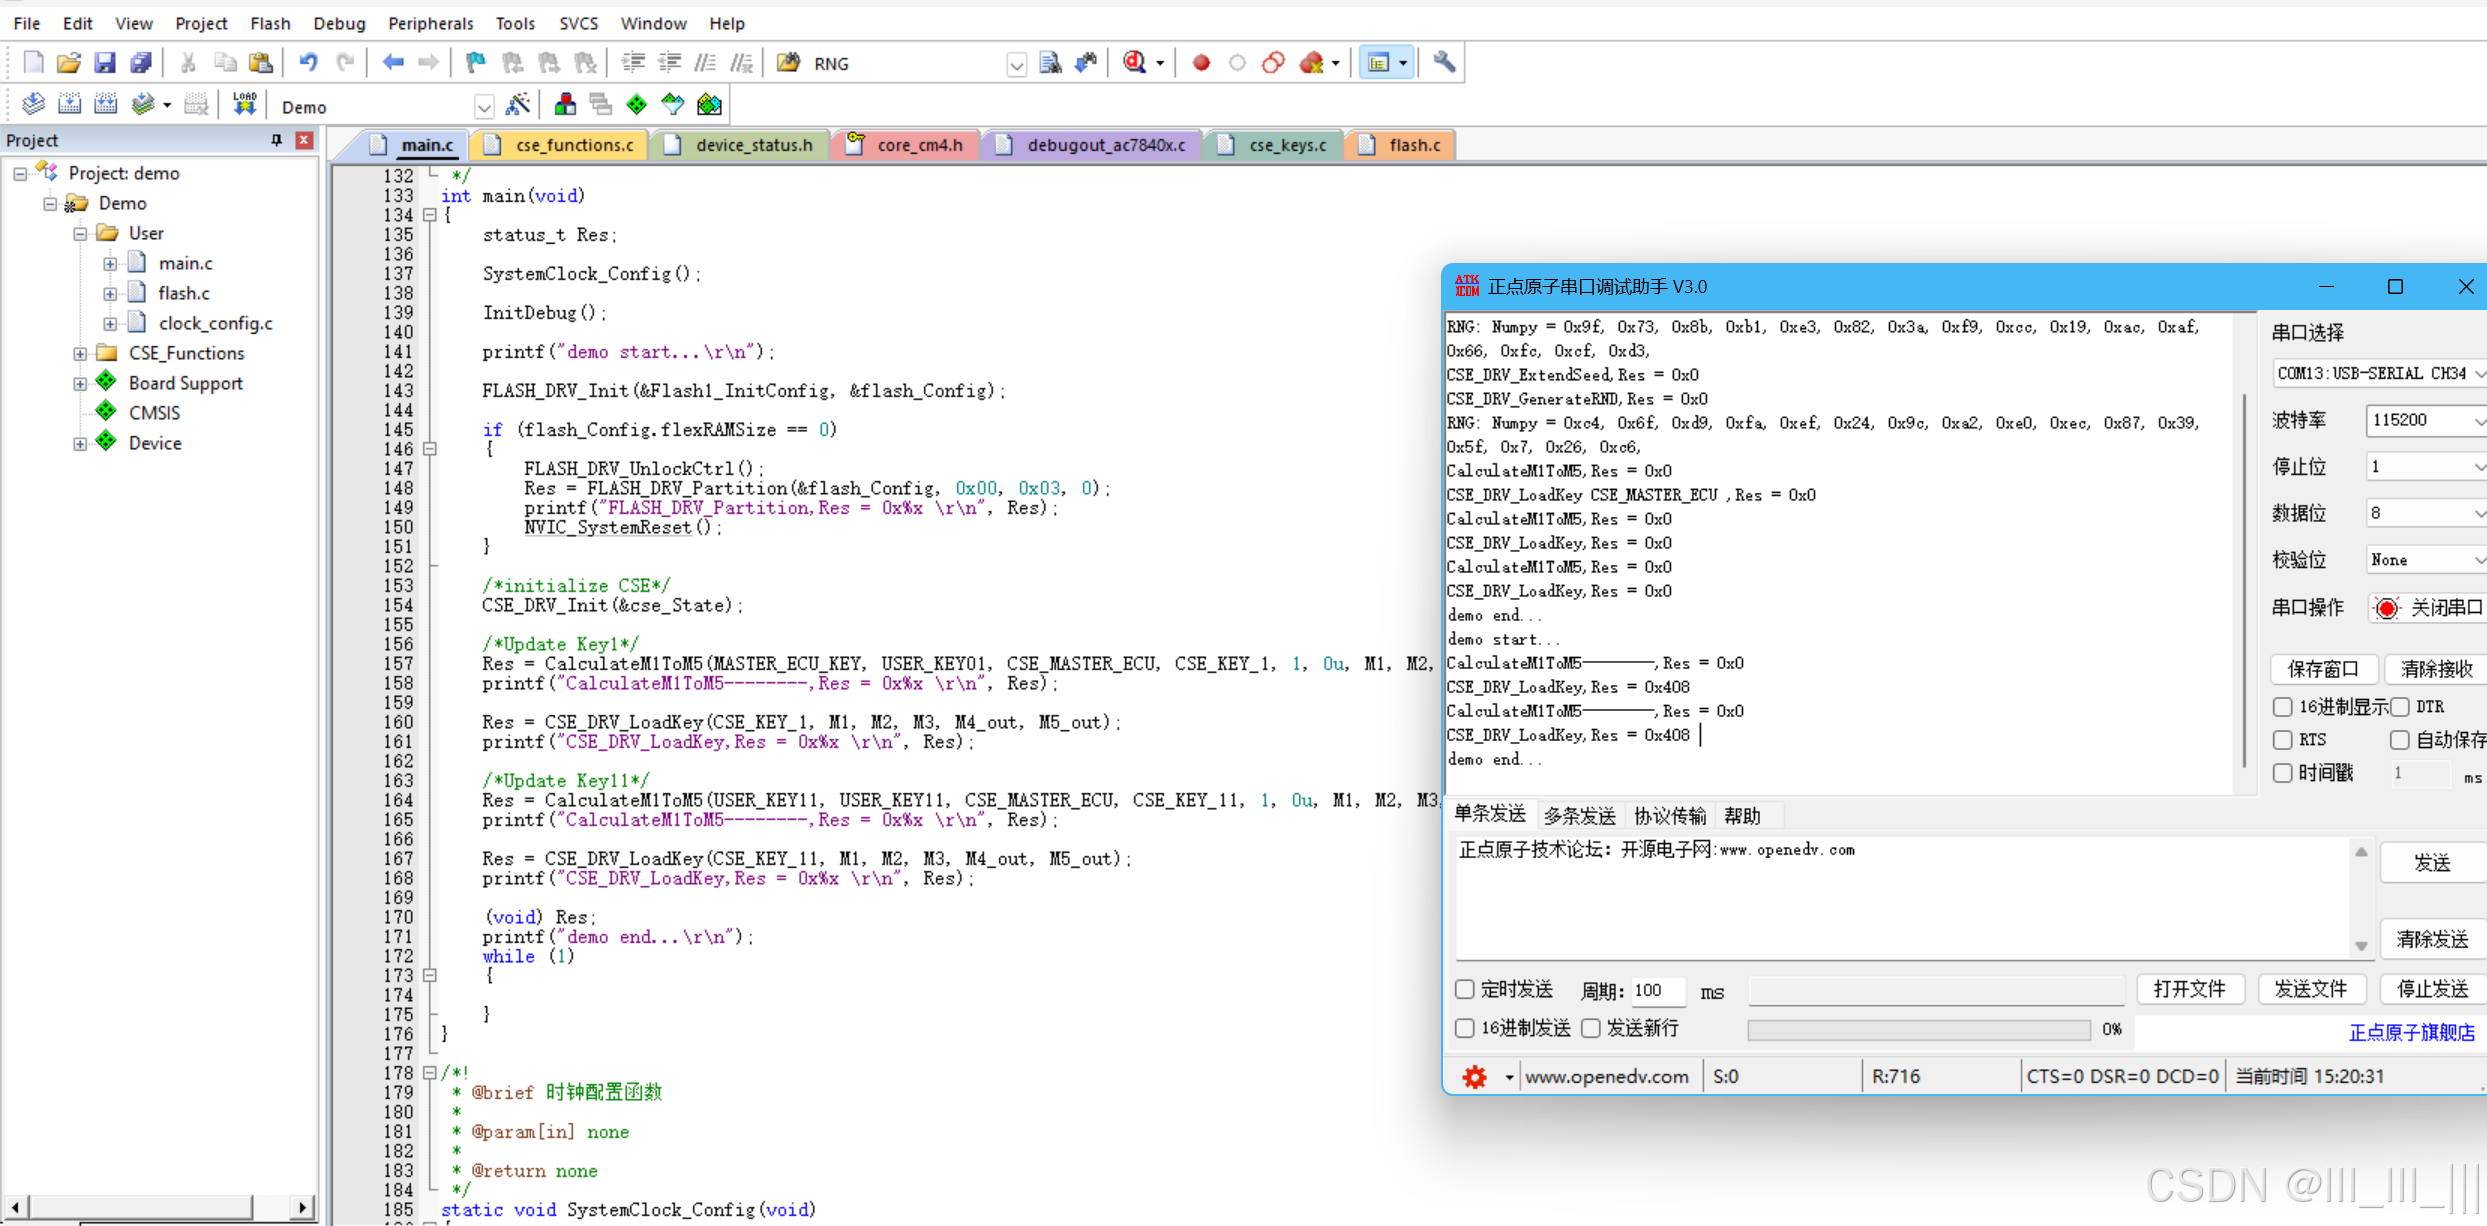
Task: Open the Peripherals menu
Action: coord(430,23)
